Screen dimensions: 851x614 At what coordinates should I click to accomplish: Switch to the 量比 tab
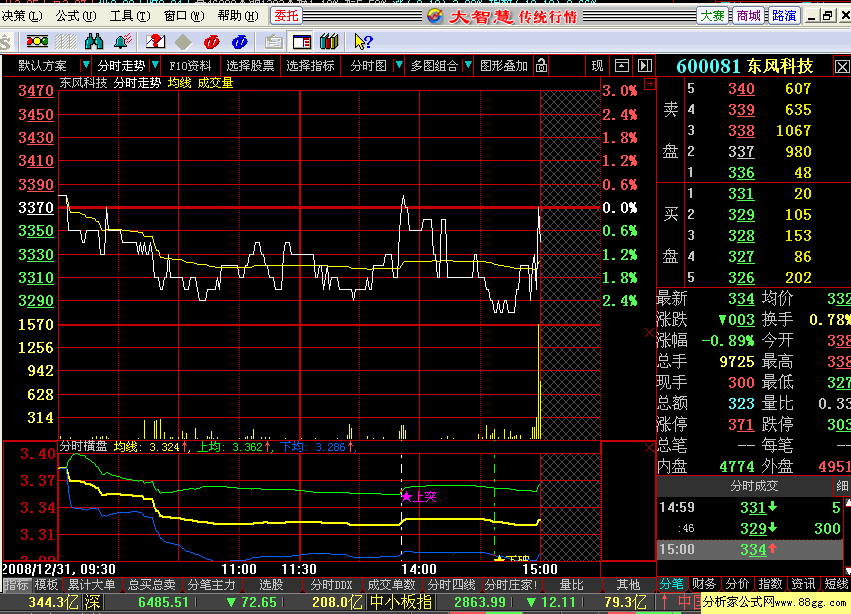[x=571, y=585]
